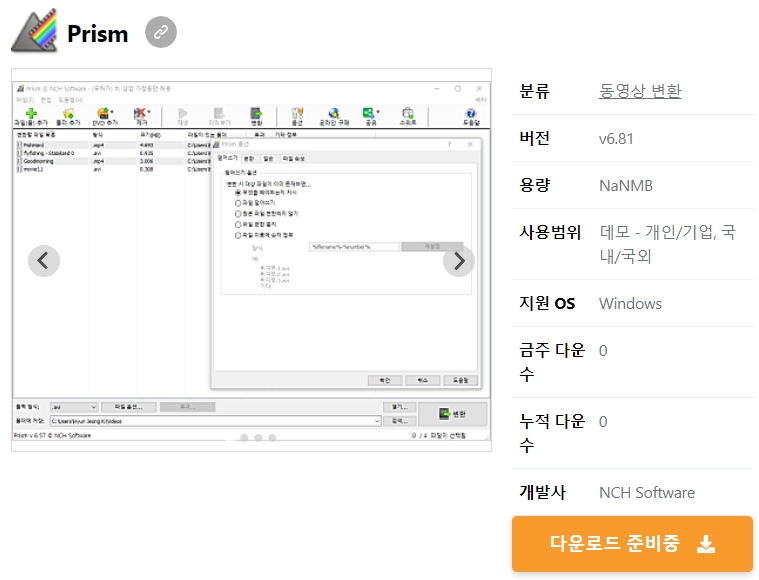Click the 누적 다운수 count value 0
Viewport: 759px width, 580px height.
pyautogui.click(x=603, y=422)
